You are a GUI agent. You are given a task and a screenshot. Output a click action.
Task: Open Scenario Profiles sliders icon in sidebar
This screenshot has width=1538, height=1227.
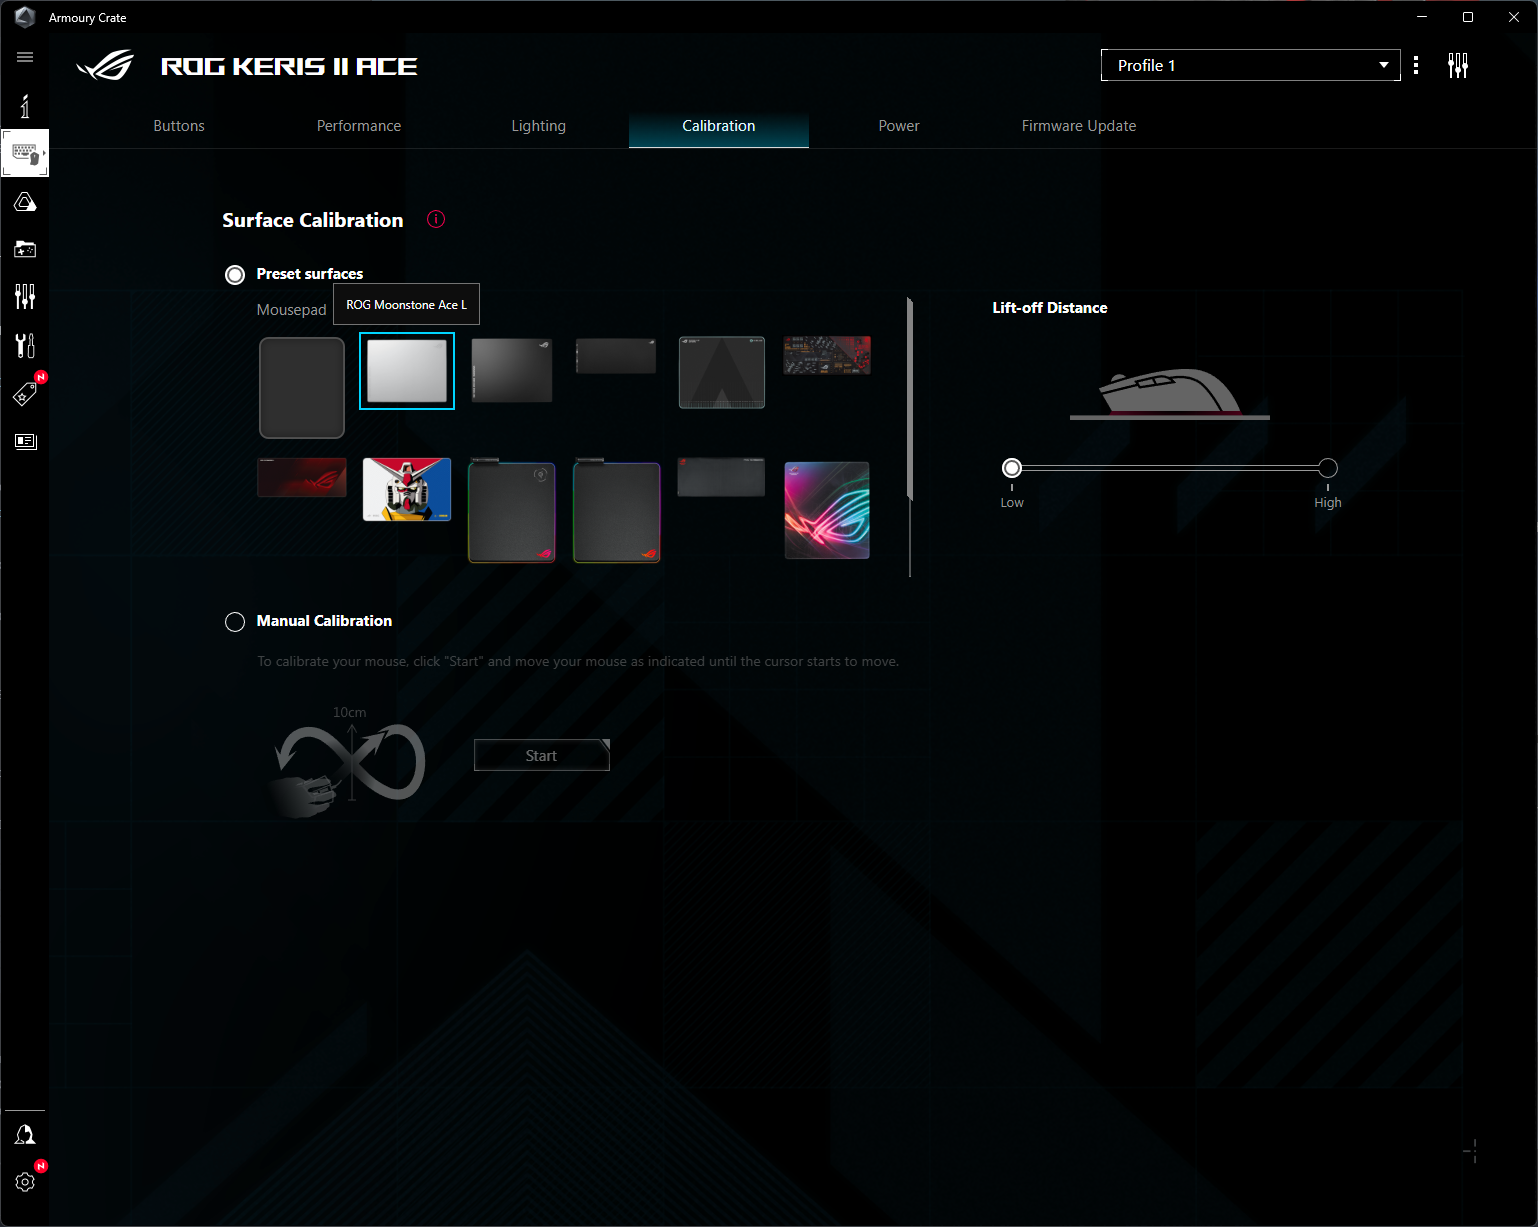pyautogui.click(x=25, y=296)
